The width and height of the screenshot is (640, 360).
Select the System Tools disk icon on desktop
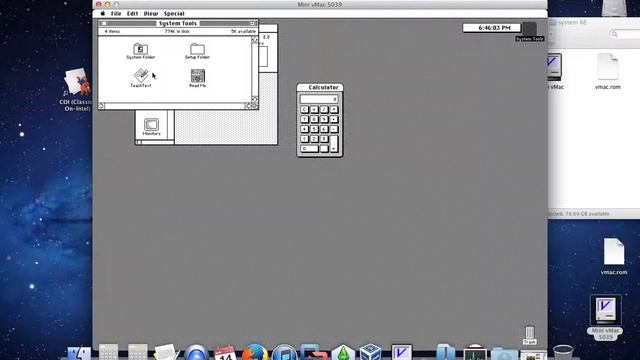(529, 29)
